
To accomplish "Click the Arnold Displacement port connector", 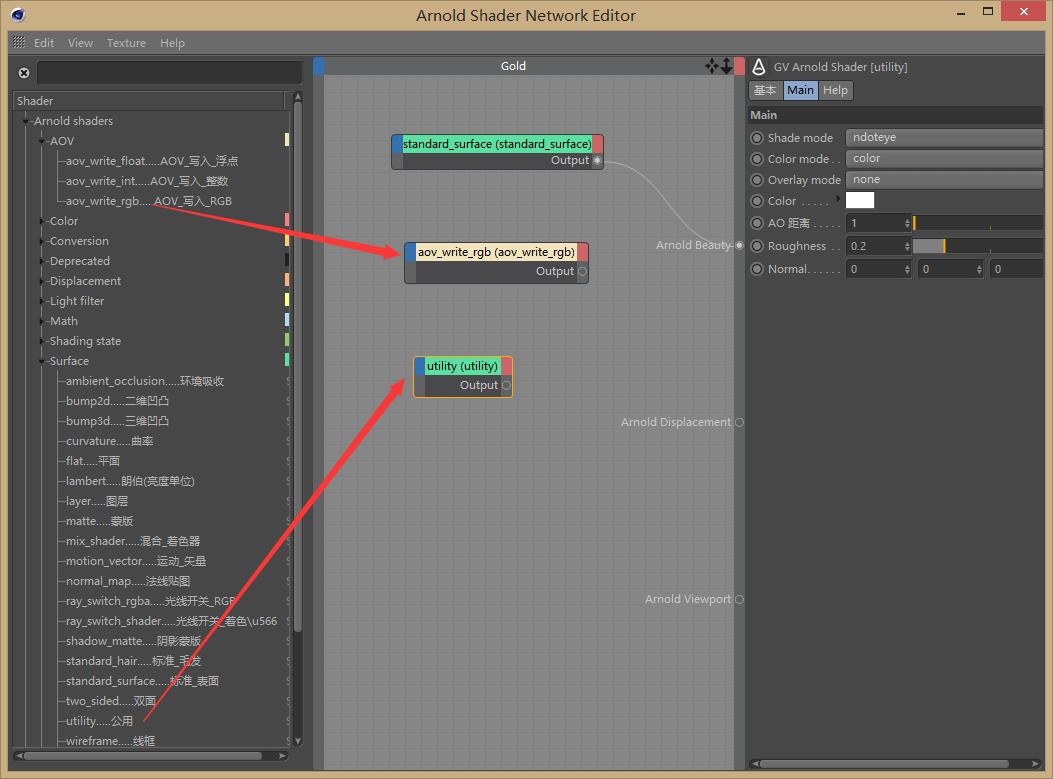I will click(739, 422).
